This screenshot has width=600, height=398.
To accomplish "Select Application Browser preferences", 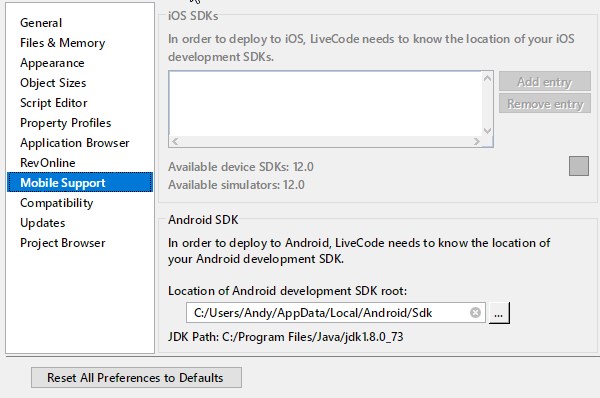I will pyautogui.click(x=75, y=143).
